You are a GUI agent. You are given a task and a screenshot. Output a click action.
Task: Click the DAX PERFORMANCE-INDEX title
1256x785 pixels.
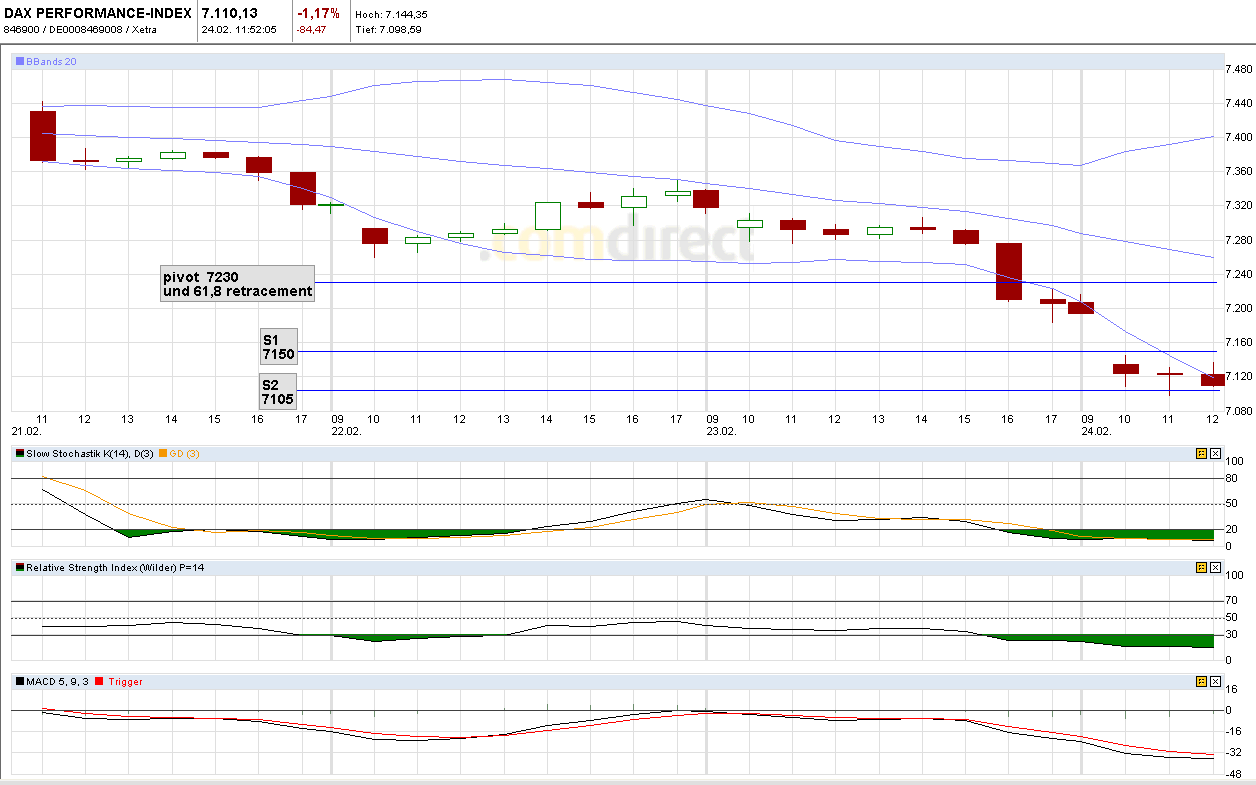[x=97, y=13]
